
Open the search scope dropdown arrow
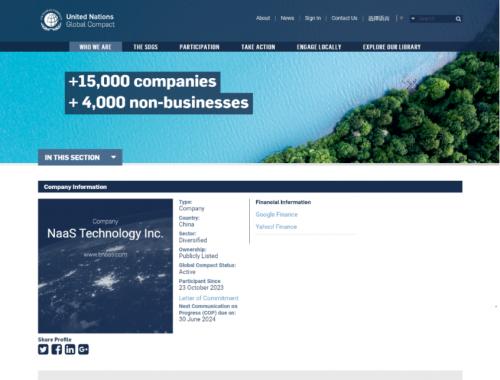413,19
